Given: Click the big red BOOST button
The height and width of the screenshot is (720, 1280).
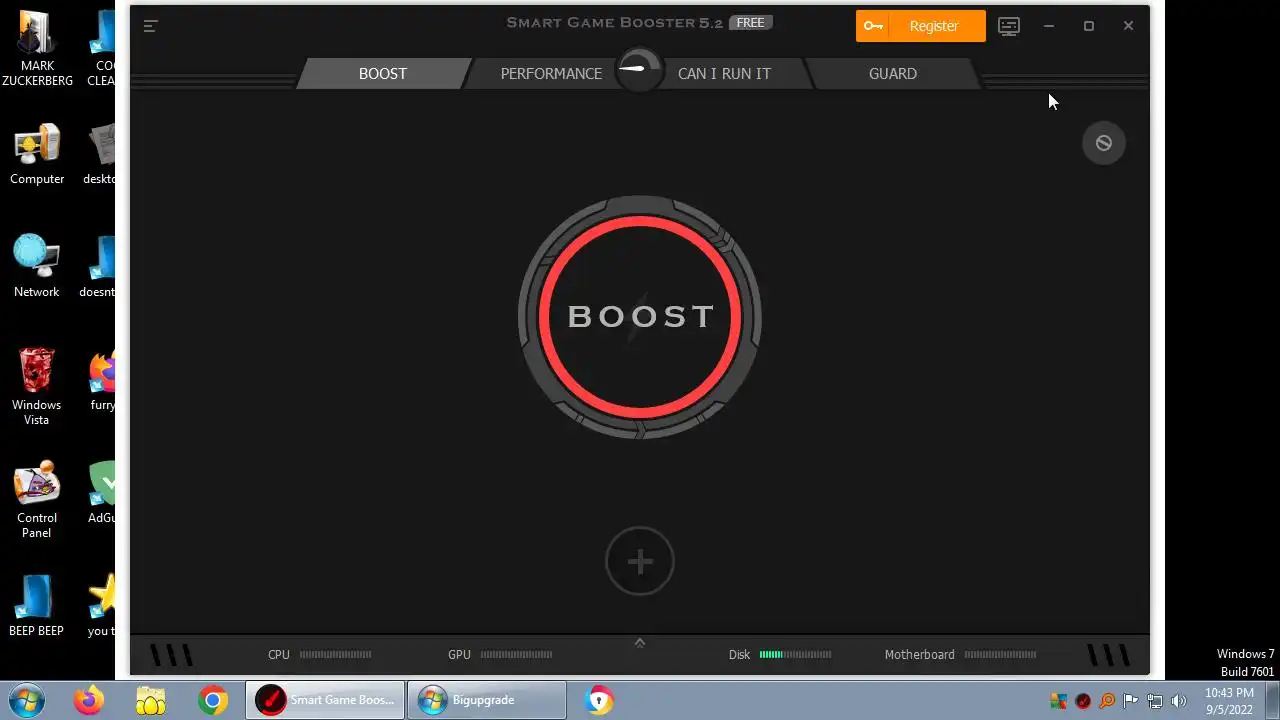Looking at the screenshot, I should (x=640, y=317).
